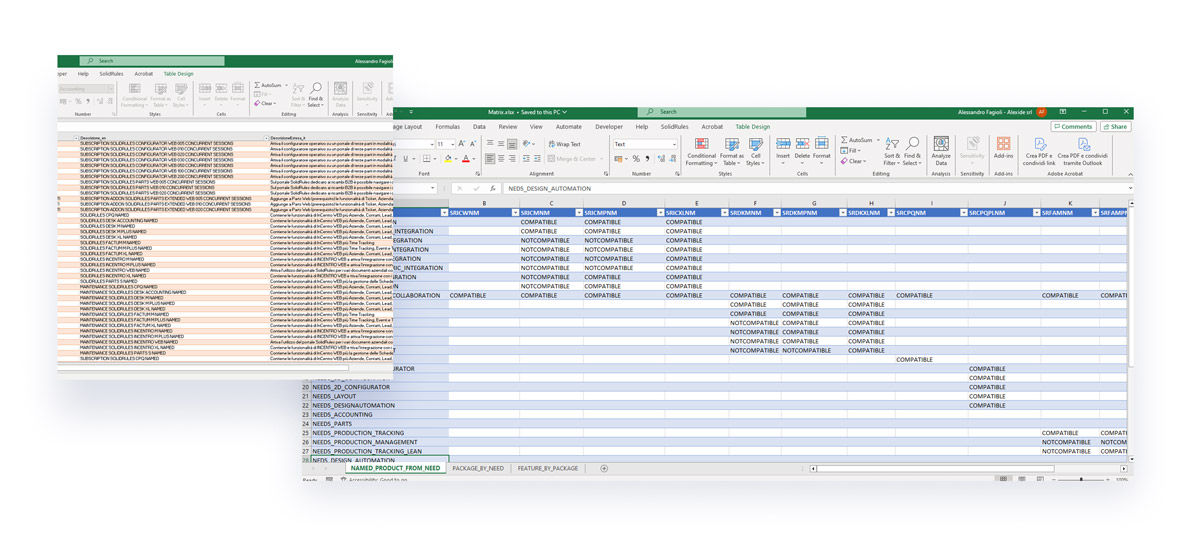Image resolution: width=1200 pixels, height=539 pixels.
Task: Click AutoSum in the back Excel window
Action: click(270, 85)
